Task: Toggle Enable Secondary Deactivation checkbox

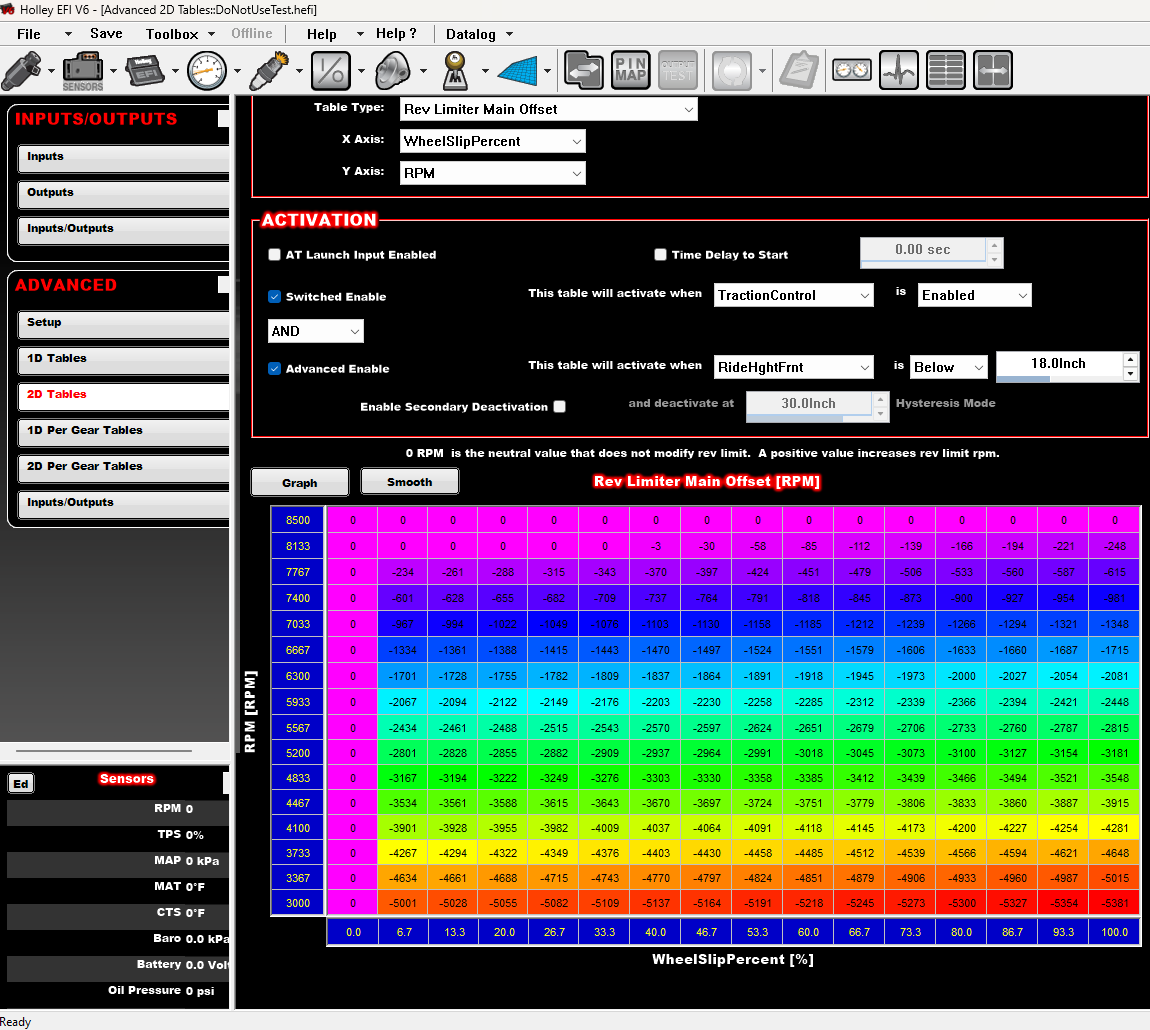Action: tap(560, 406)
